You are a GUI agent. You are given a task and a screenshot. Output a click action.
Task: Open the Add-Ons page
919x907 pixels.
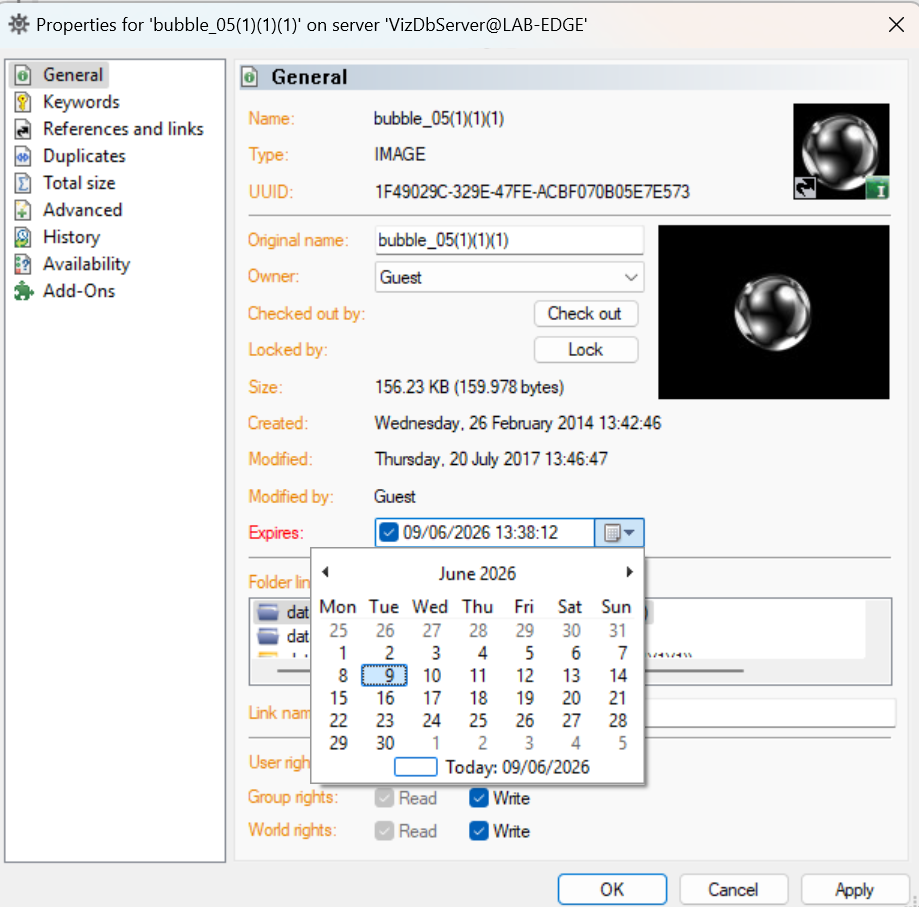coord(79,291)
